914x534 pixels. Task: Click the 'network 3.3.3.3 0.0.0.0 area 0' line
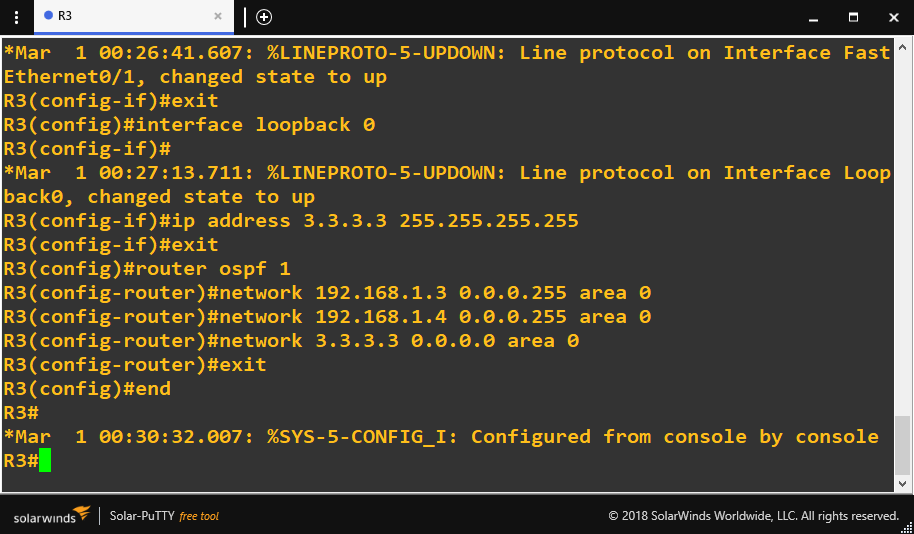coord(291,340)
